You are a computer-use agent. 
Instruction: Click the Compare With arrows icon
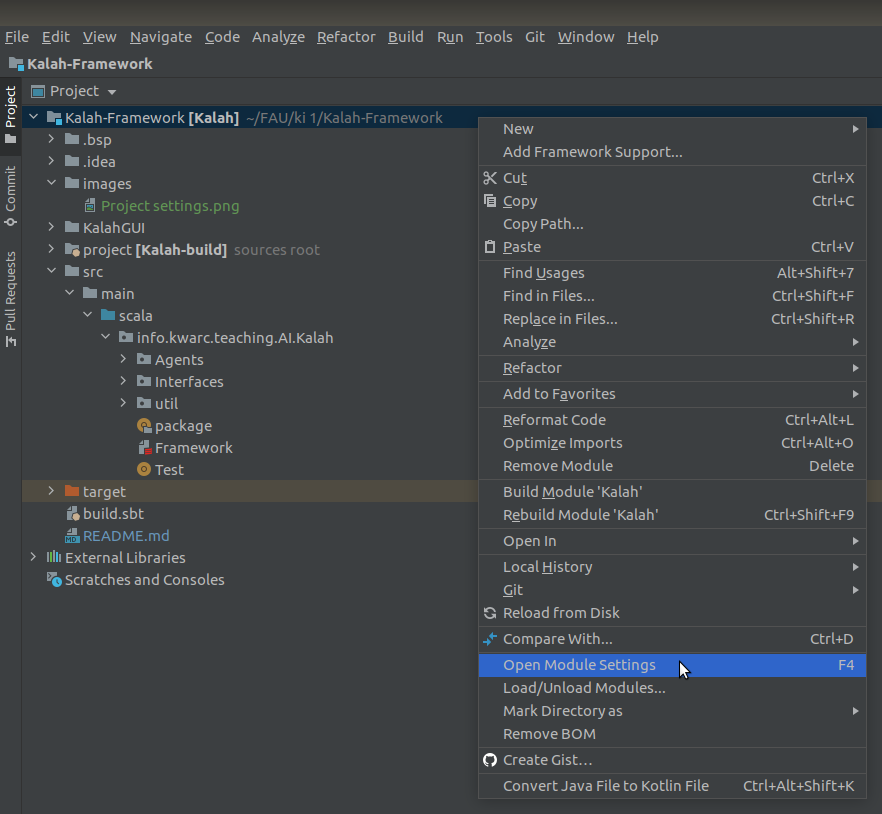(490, 639)
